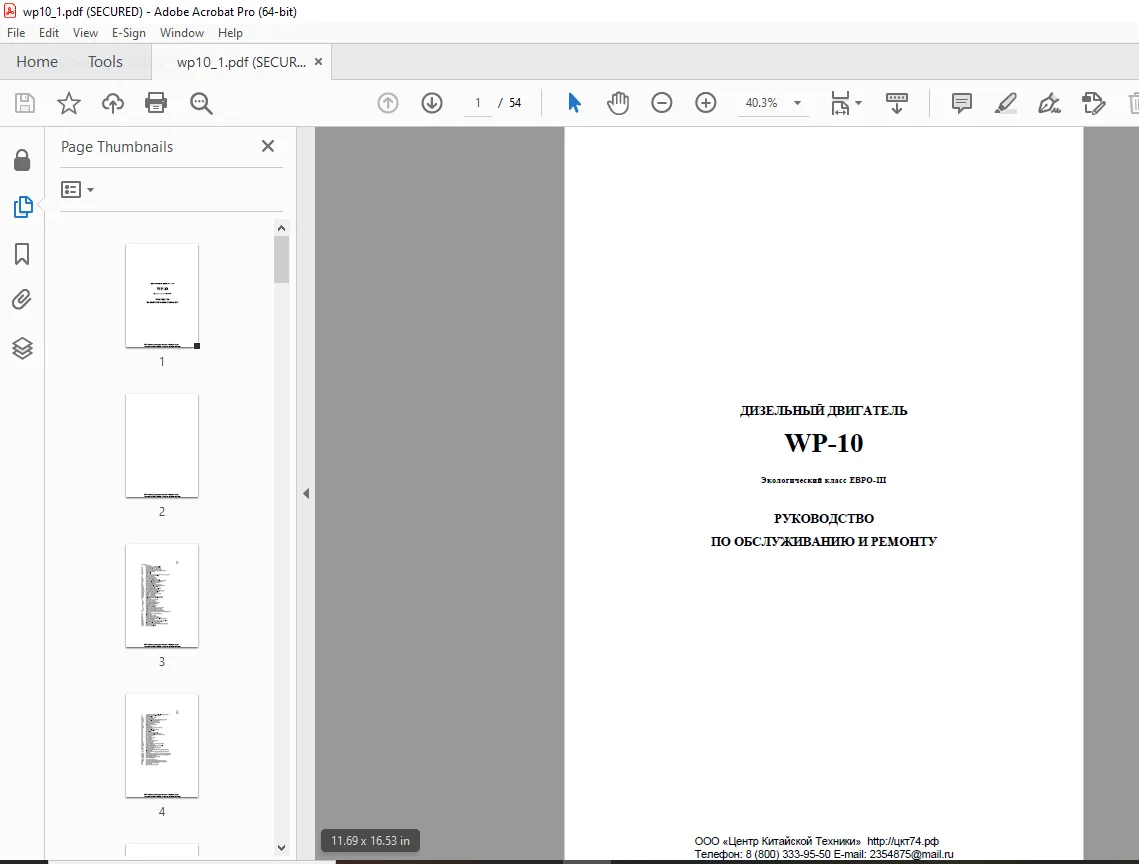This screenshot has width=1139, height=864.
Task: Open the Help menu
Action: tap(230, 33)
